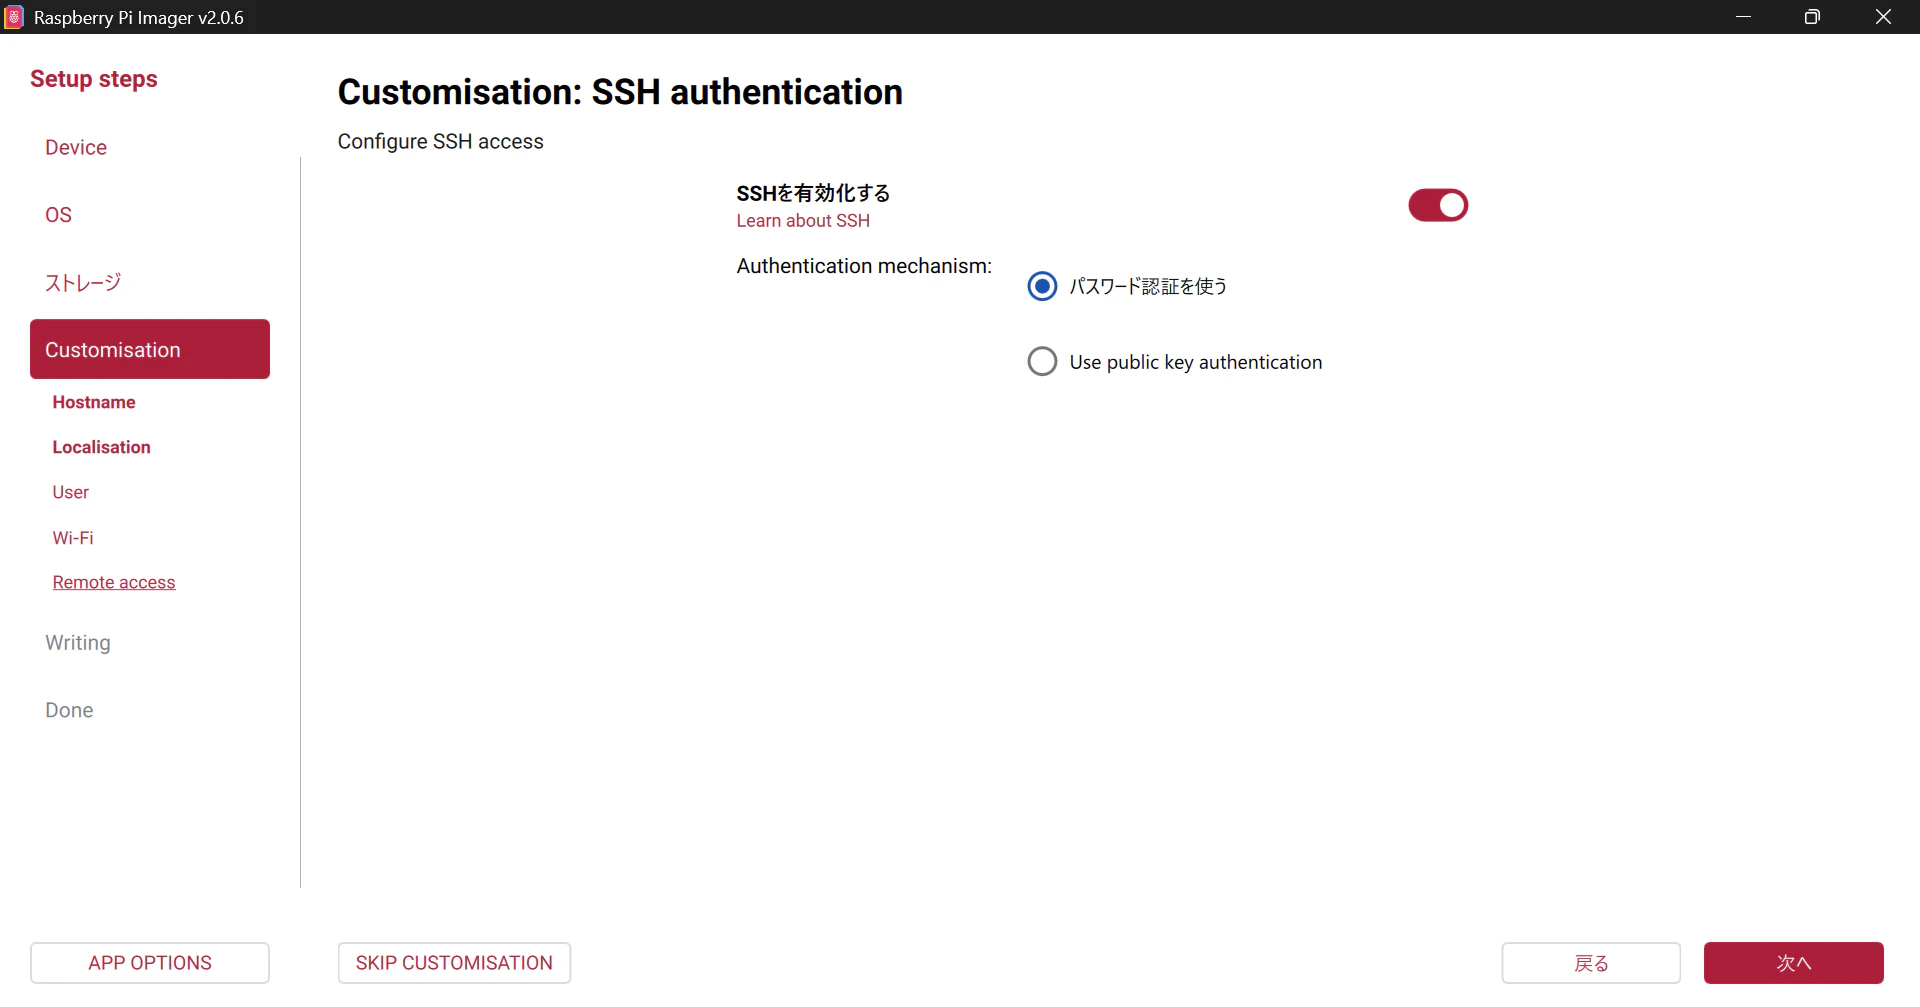Minimize the Raspberry Pi Imager window
The image size is (1920, 1007).
[1743, 17]
